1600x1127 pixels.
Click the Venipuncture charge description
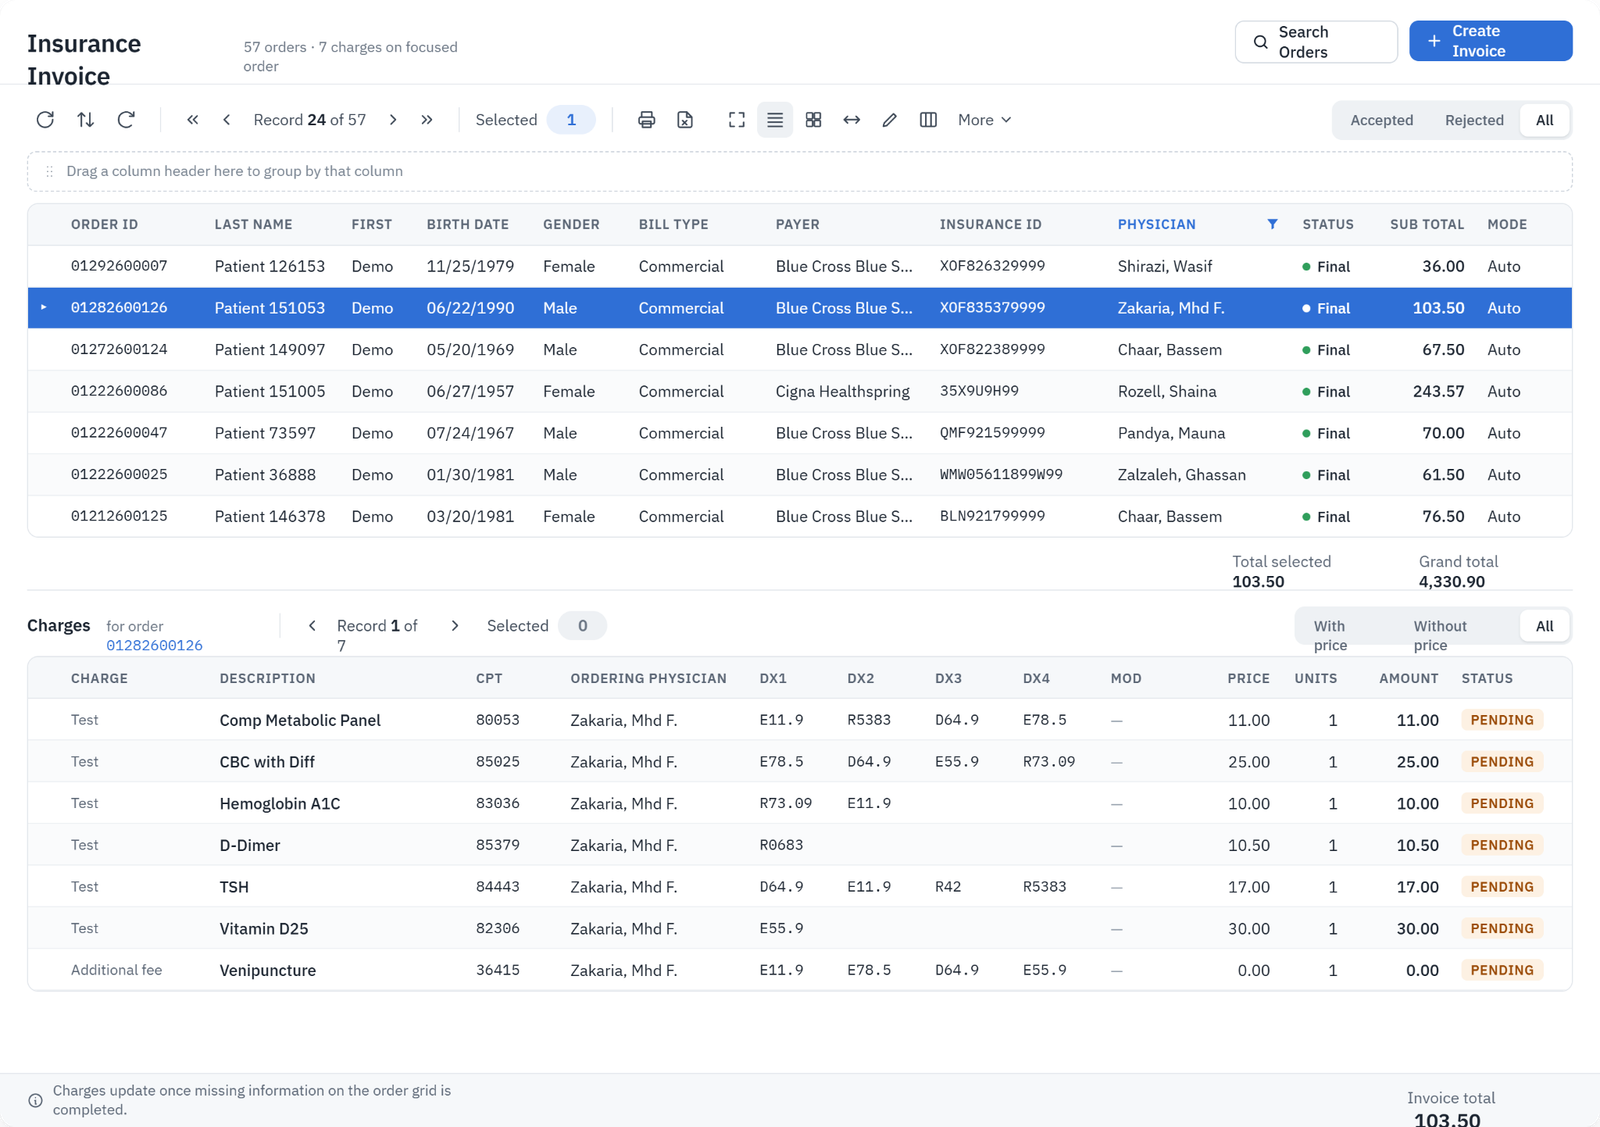coord(268,970)
